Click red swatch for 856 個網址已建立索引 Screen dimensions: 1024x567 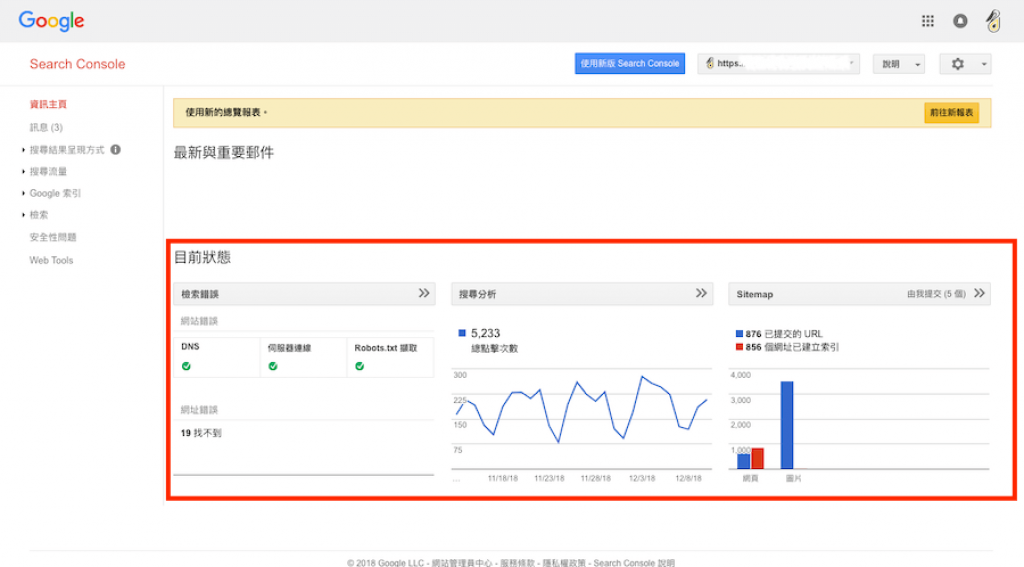tap(739, 347)
